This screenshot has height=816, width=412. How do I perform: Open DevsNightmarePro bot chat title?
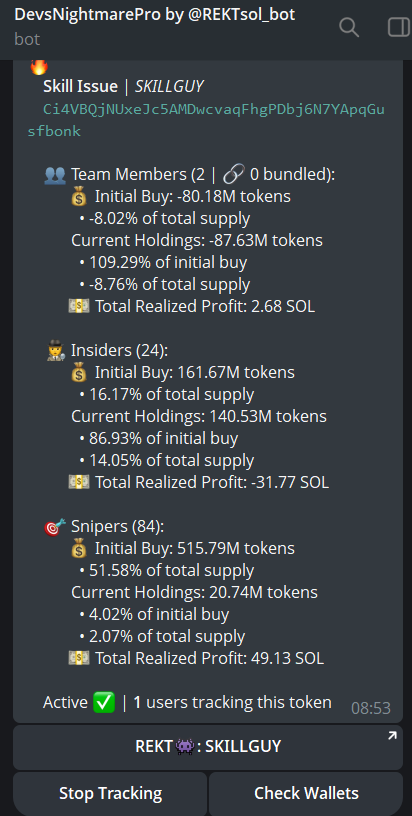(x=154, y=15)
